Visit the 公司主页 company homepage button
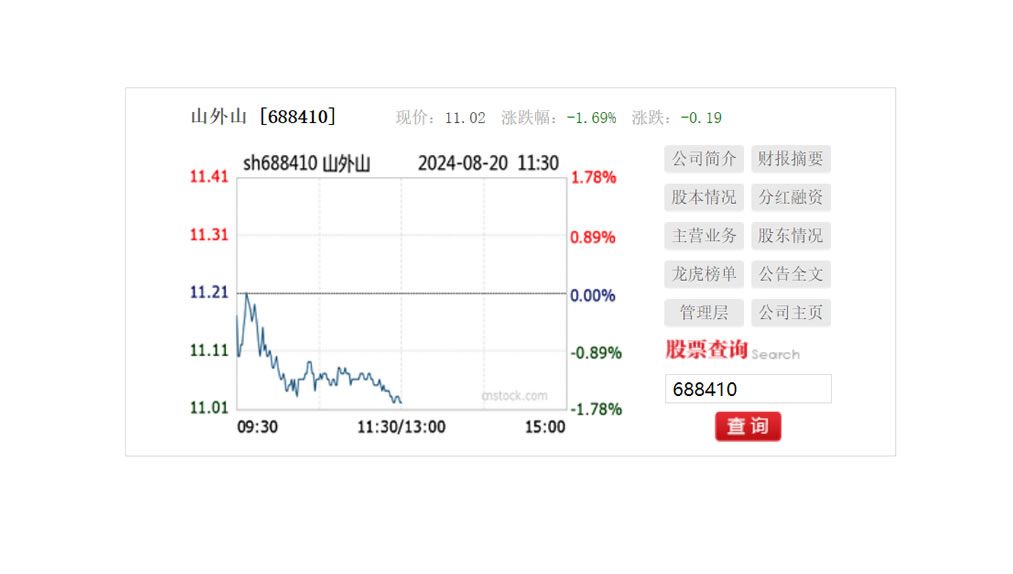This screenshot has height=574, width=1013. click(790, 313)
